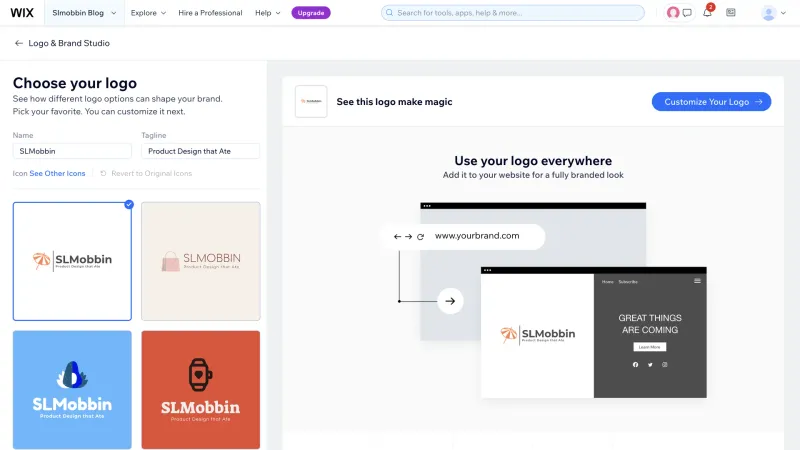Open notifications bell
This screenshot has height=450, width=800.
point(707,13)
